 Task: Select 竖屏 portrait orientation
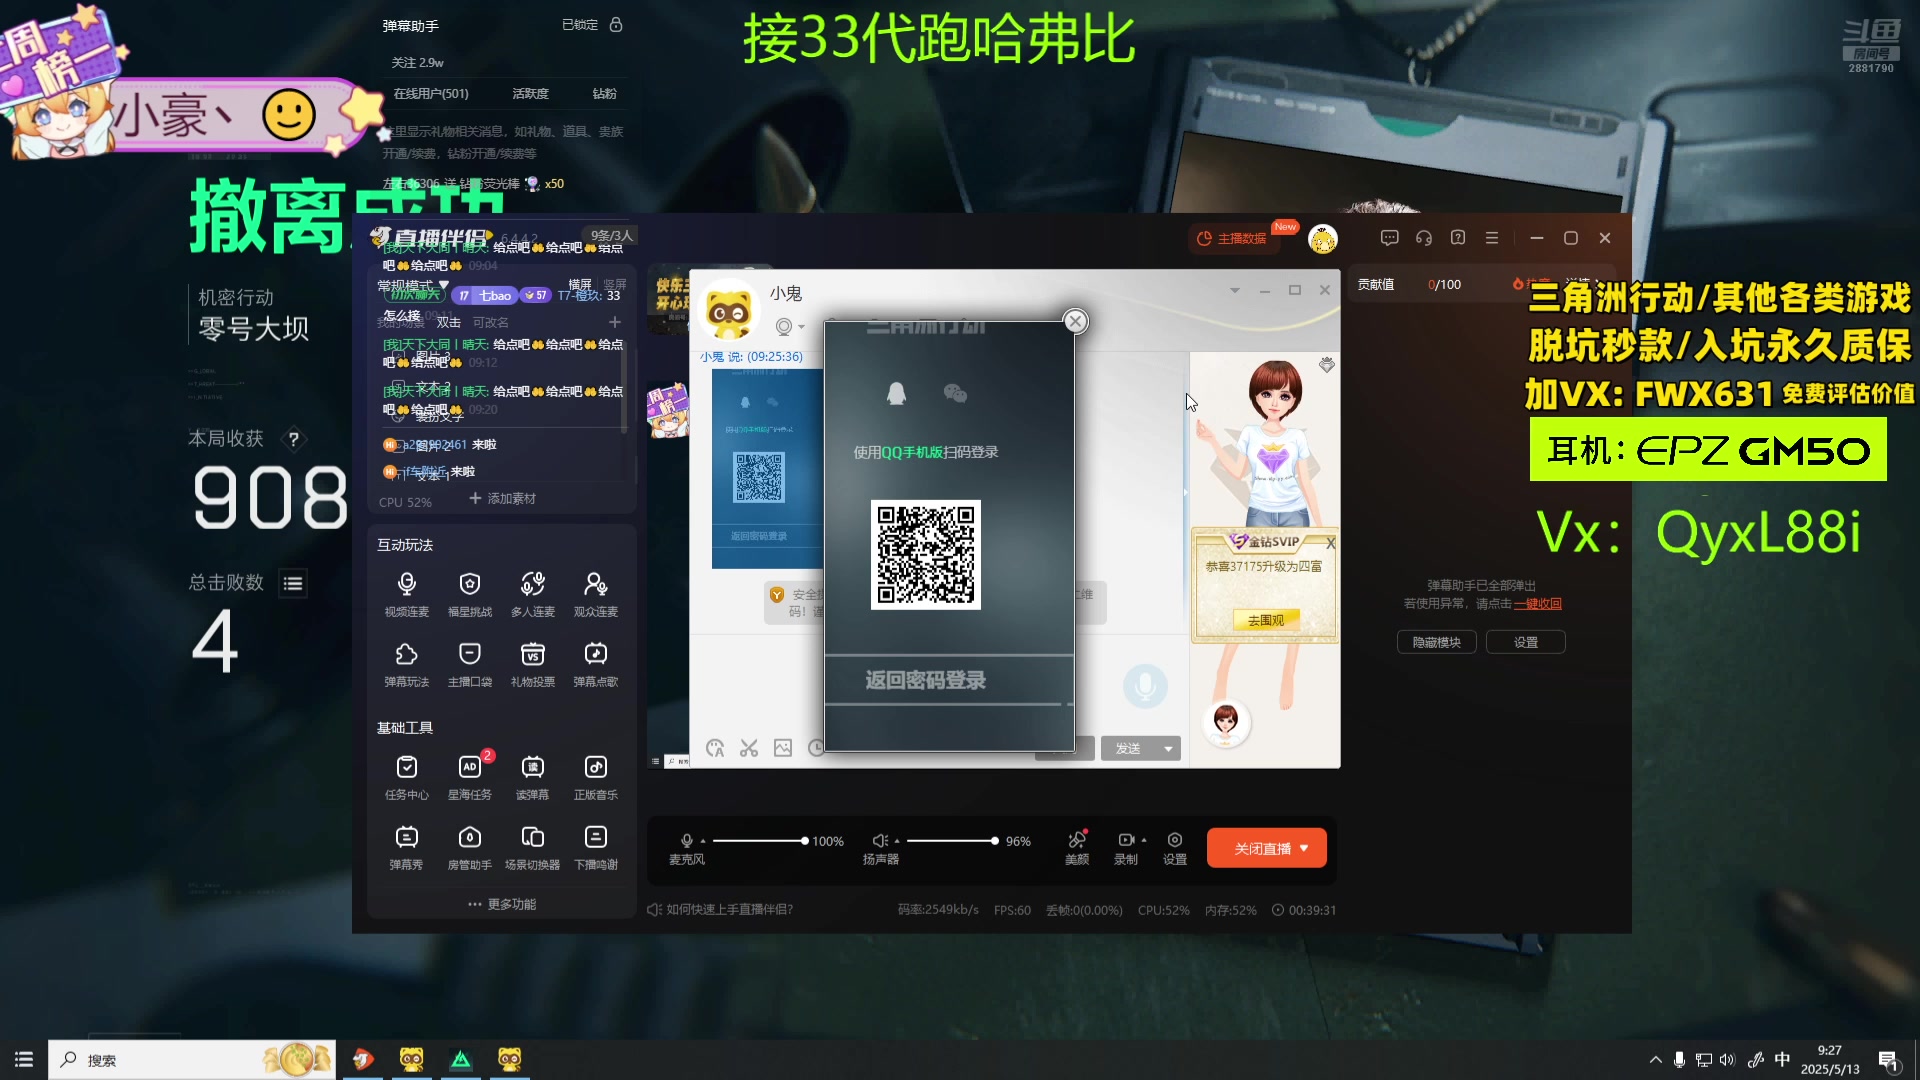click(615, 285)
